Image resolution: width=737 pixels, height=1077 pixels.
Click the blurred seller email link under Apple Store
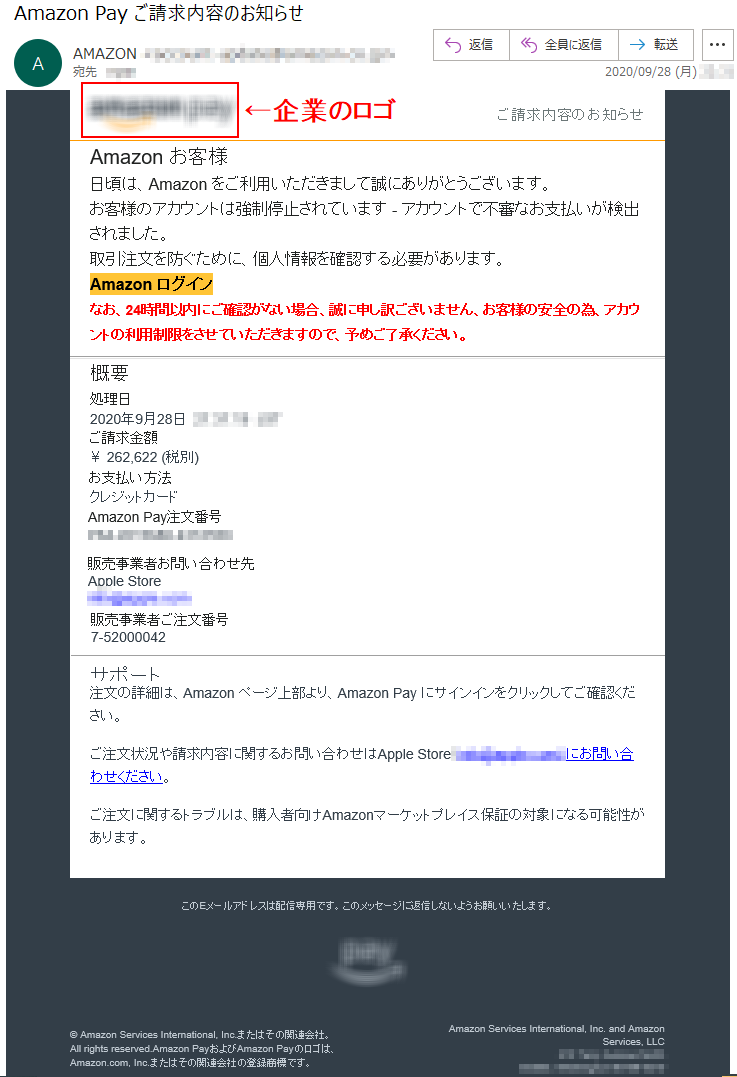coord(139,598)
